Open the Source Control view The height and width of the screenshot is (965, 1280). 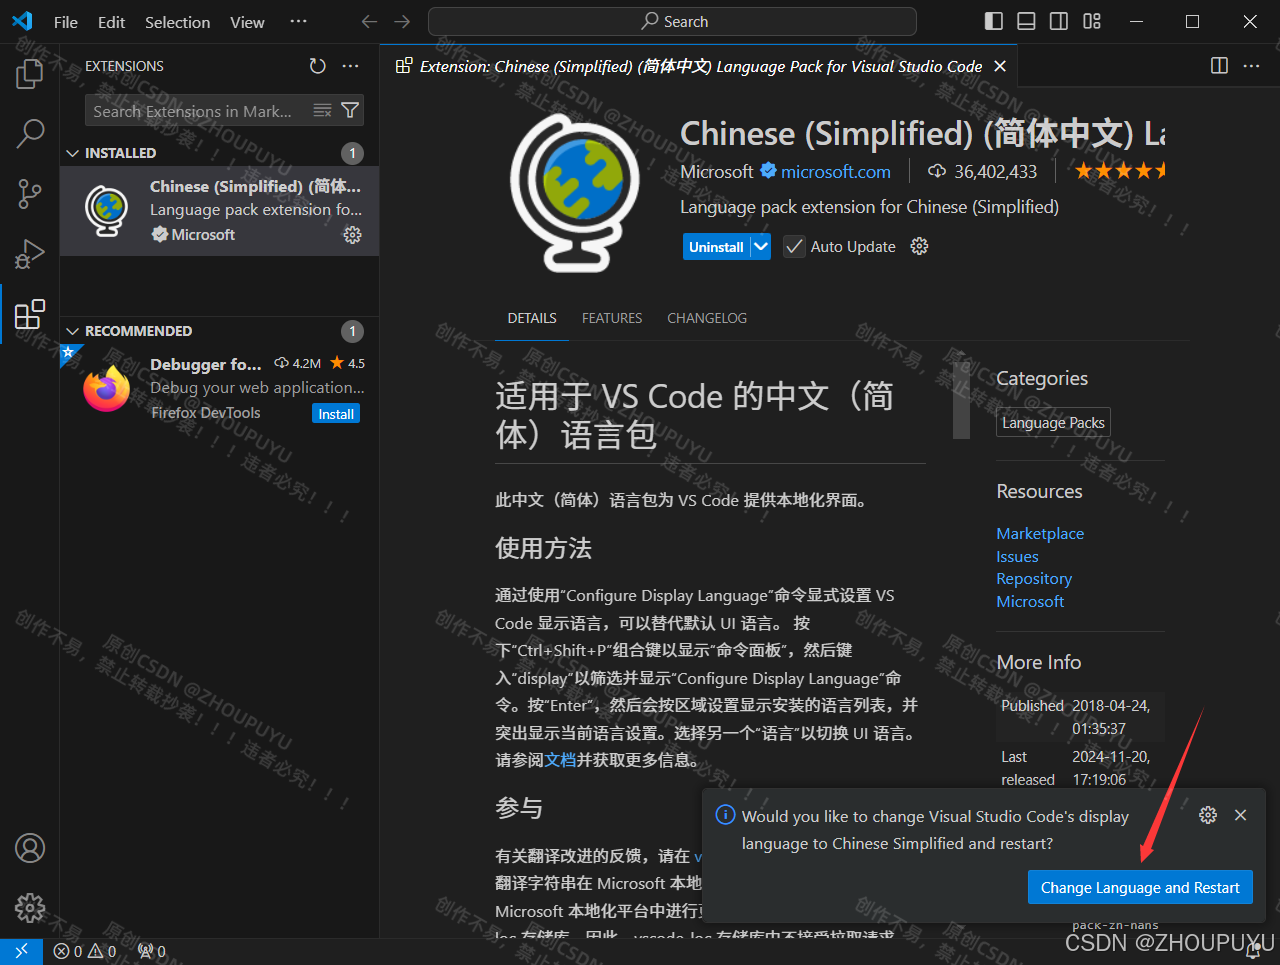click(x=30, y=193)
